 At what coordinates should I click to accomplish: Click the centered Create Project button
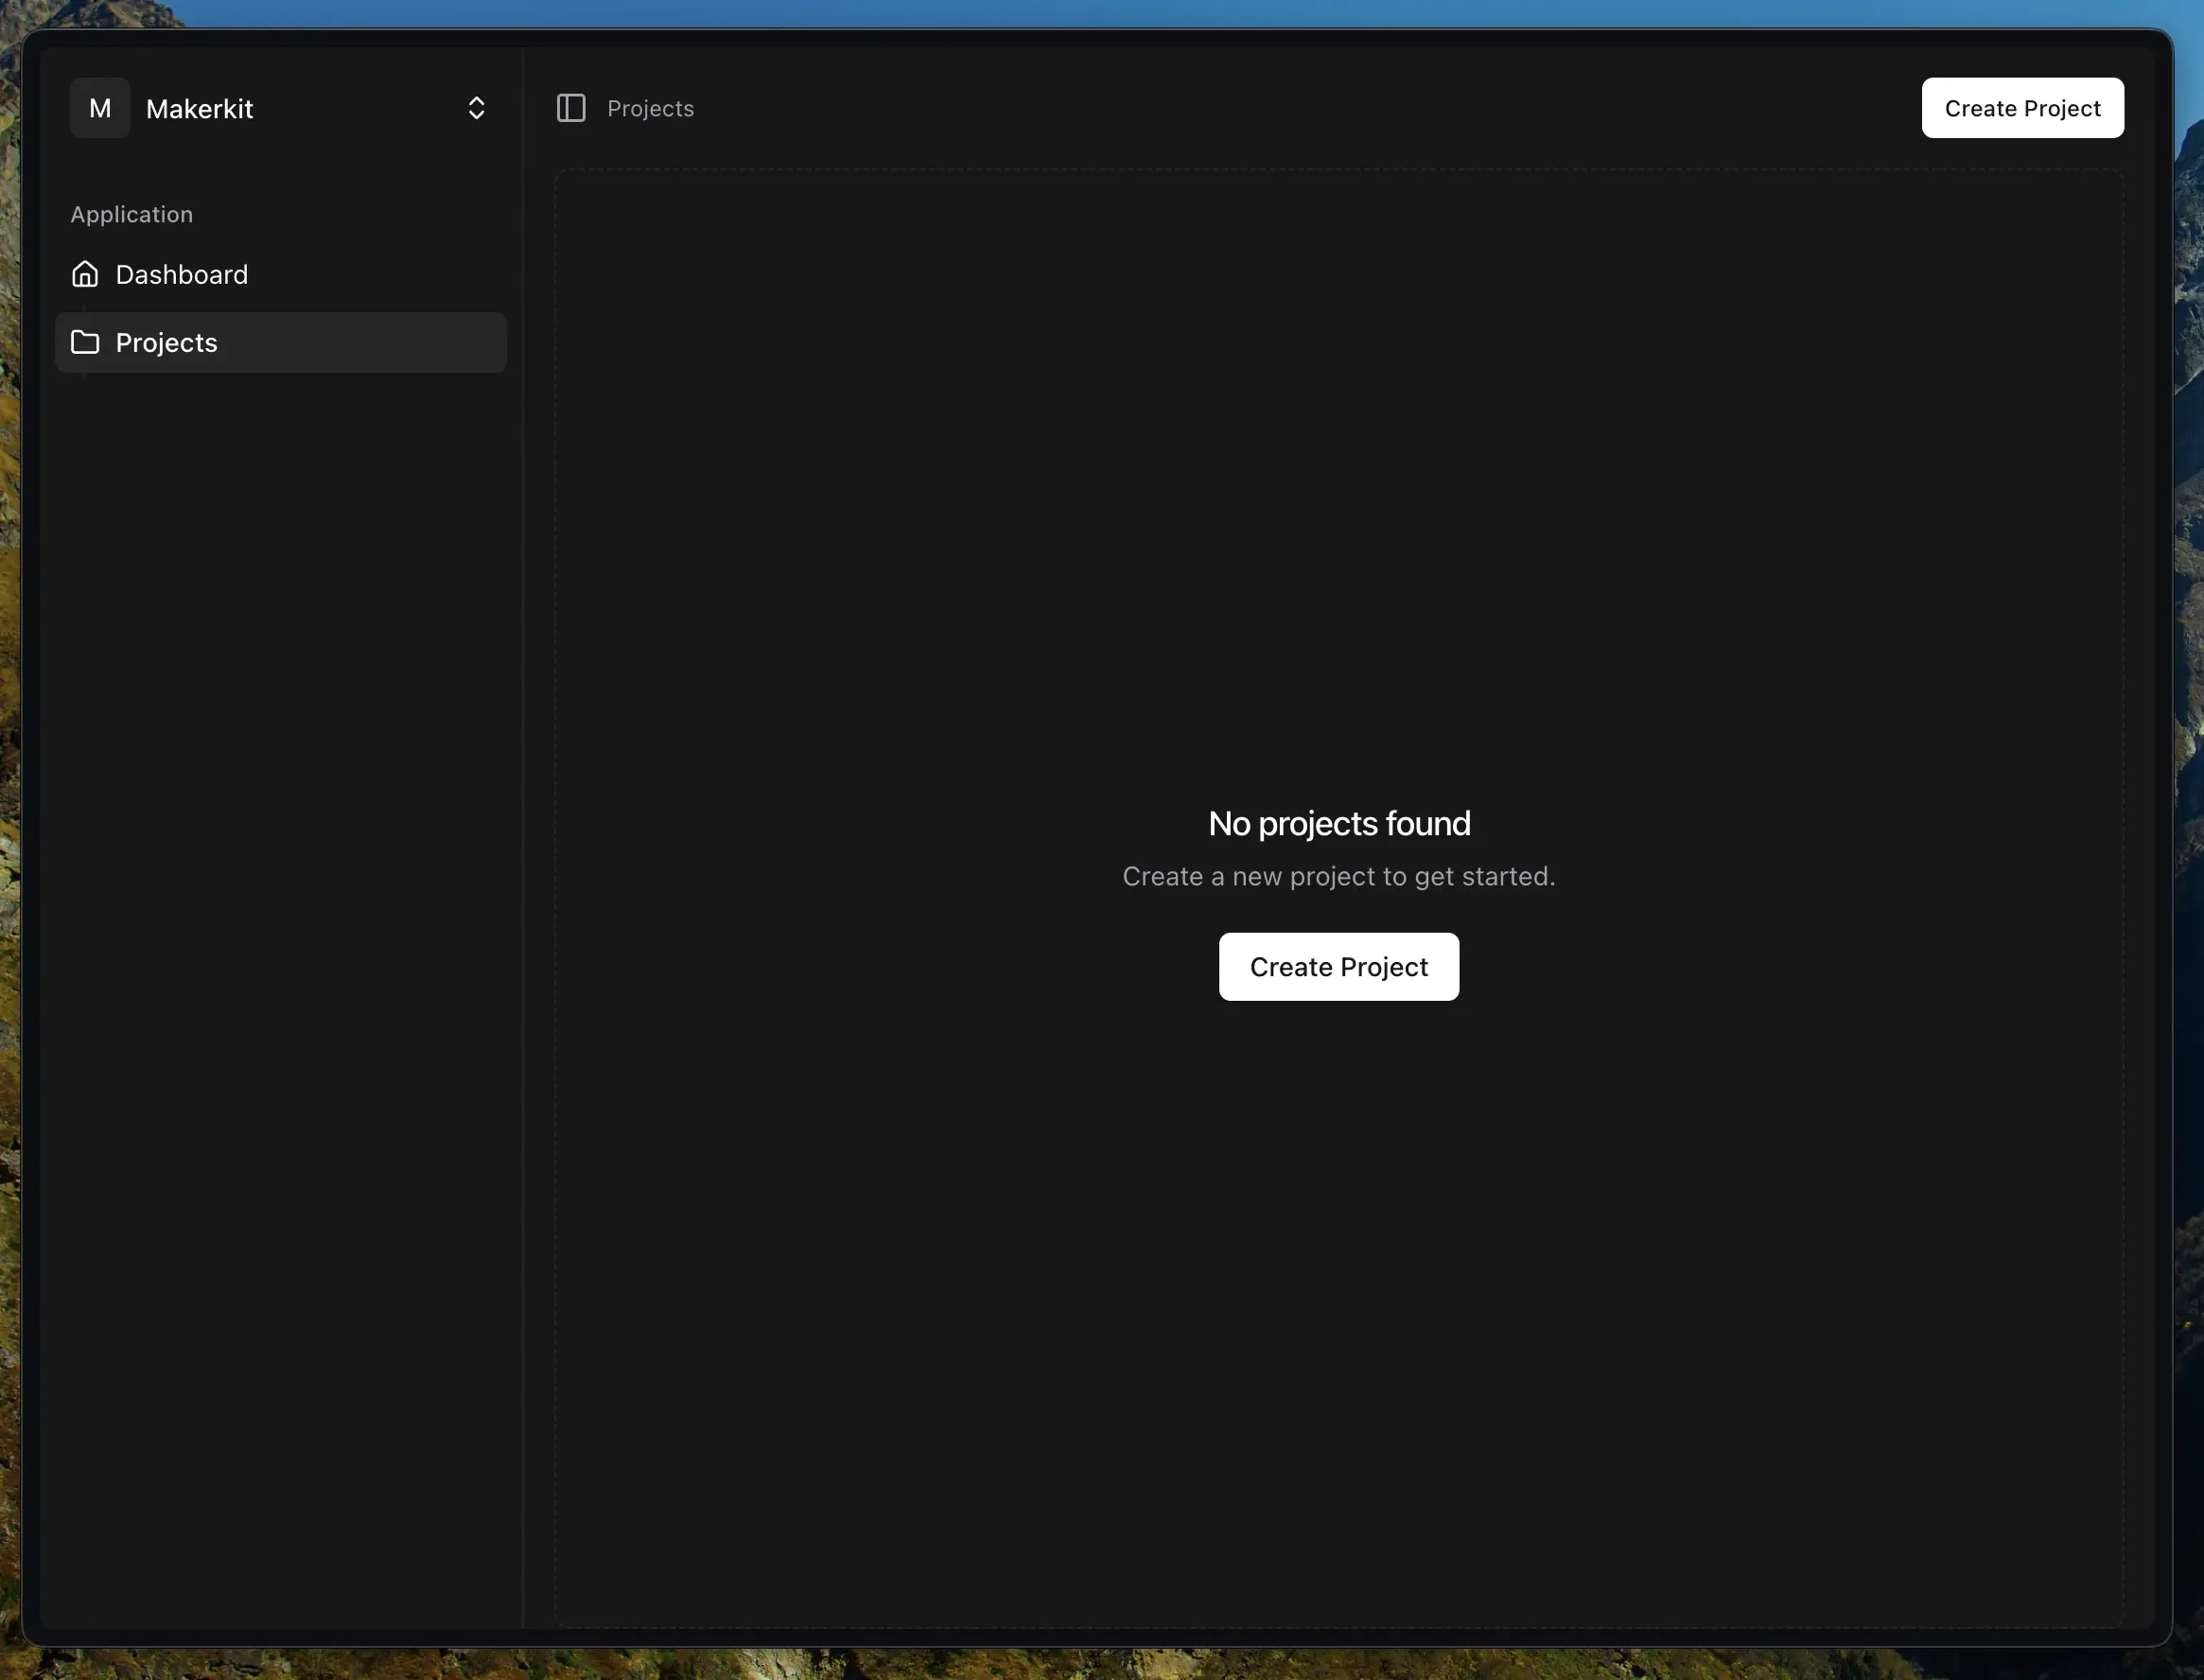point(1338,967)
